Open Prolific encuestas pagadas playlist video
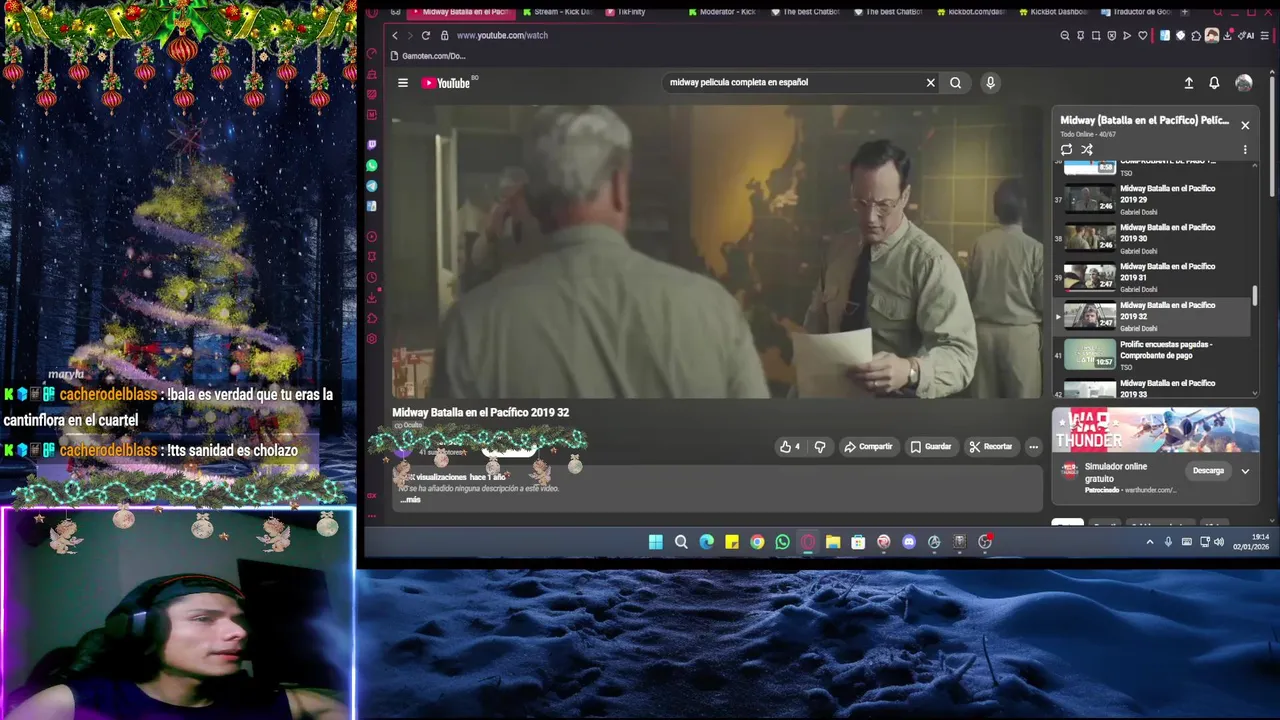Image resolution: width=1280 pixels, height=720 pixels. coord(1150,355)
